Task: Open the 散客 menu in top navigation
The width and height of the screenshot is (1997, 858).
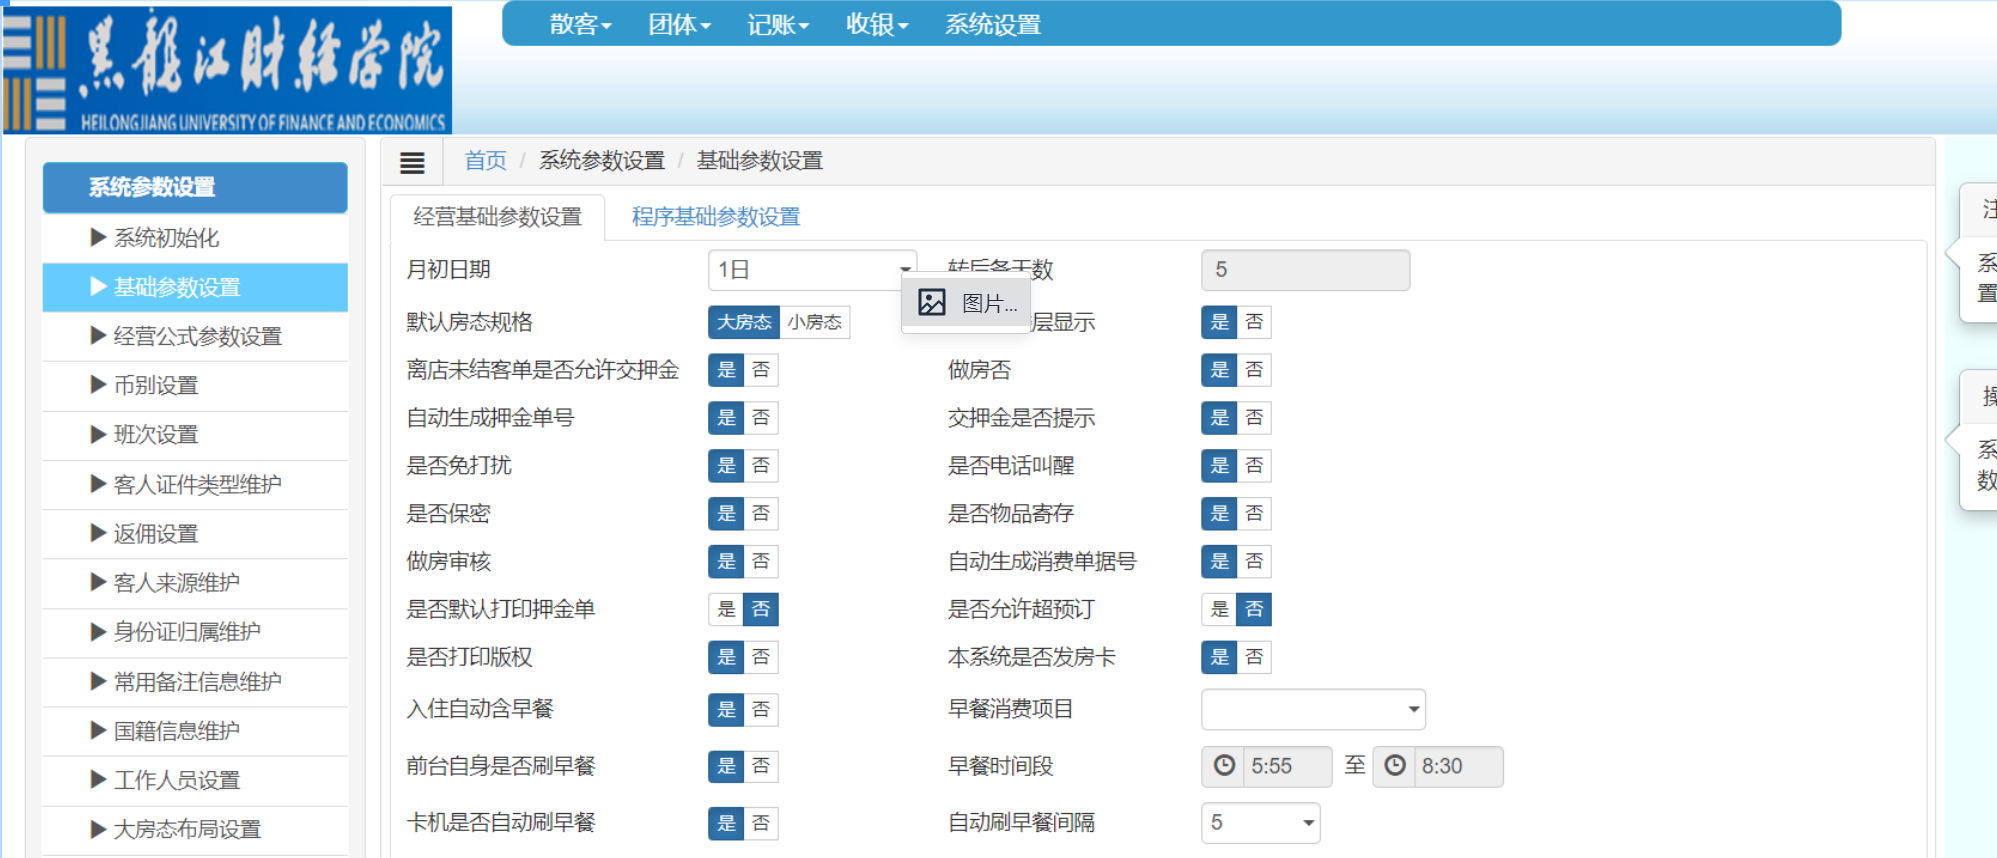Action: 580,24
